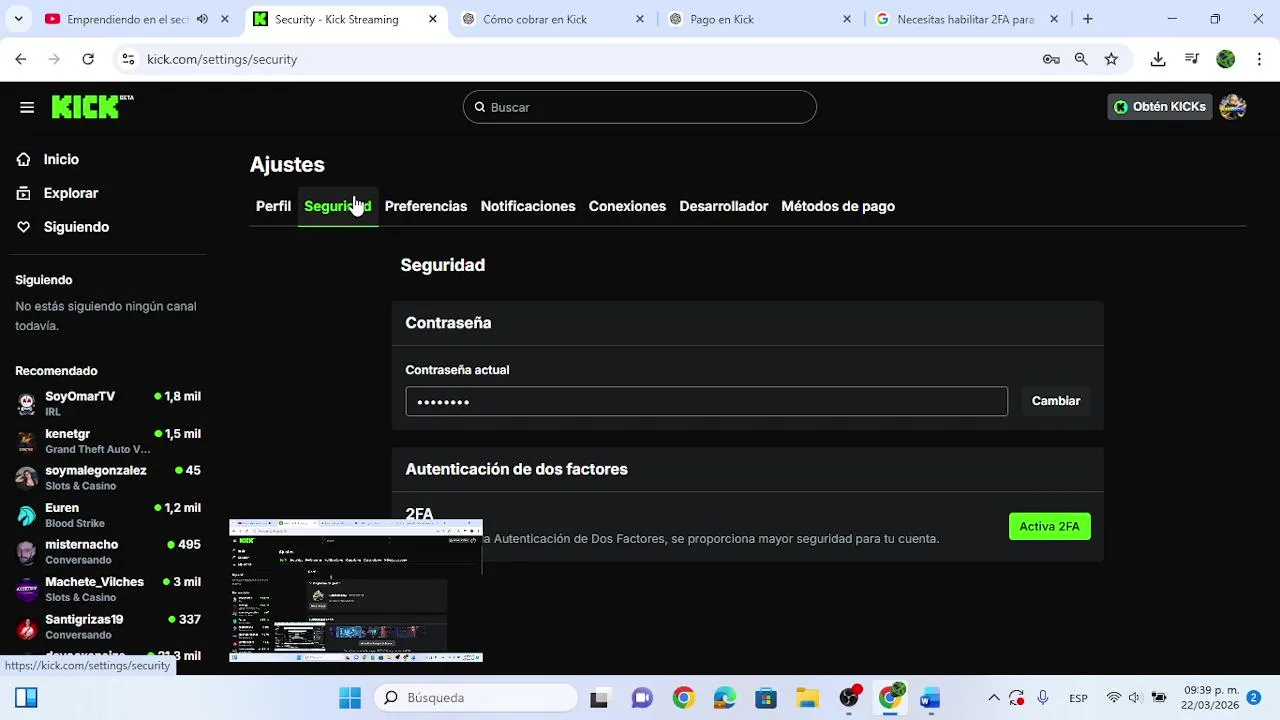
Task: Bookmark this page with star icon
Action: pos(1111,59)
